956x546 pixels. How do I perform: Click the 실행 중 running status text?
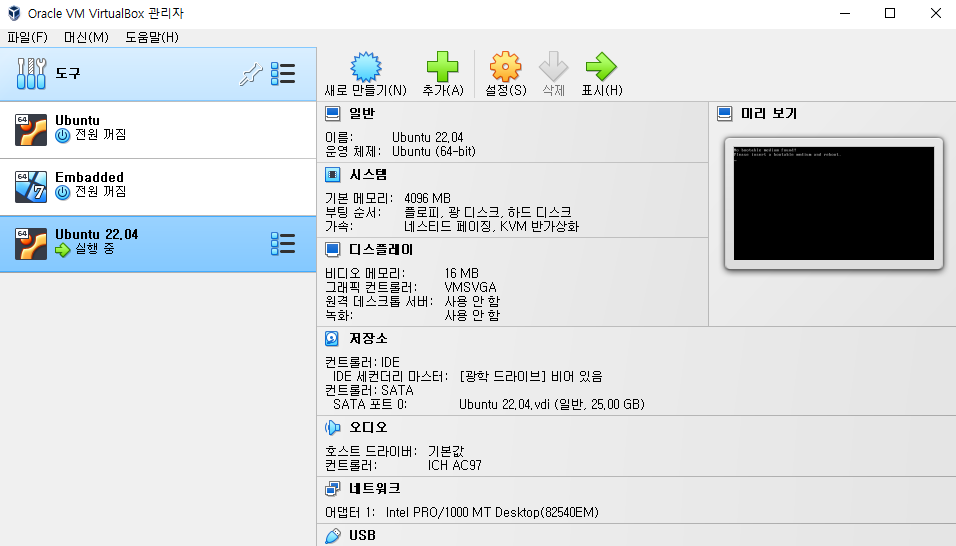click(95, 249)
